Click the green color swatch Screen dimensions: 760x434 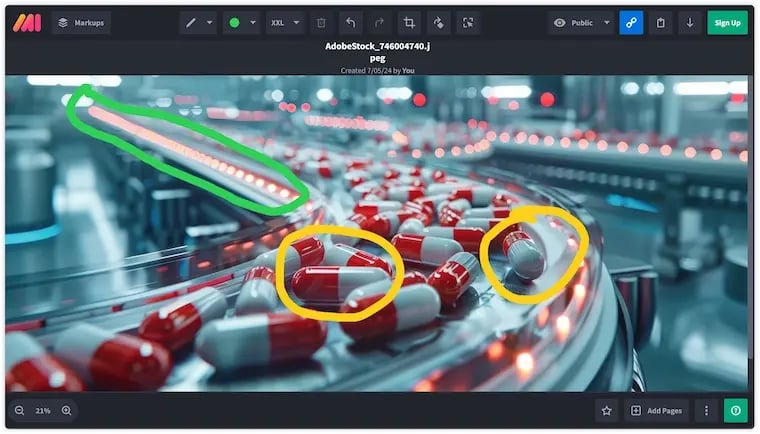(x=235, y=22)
